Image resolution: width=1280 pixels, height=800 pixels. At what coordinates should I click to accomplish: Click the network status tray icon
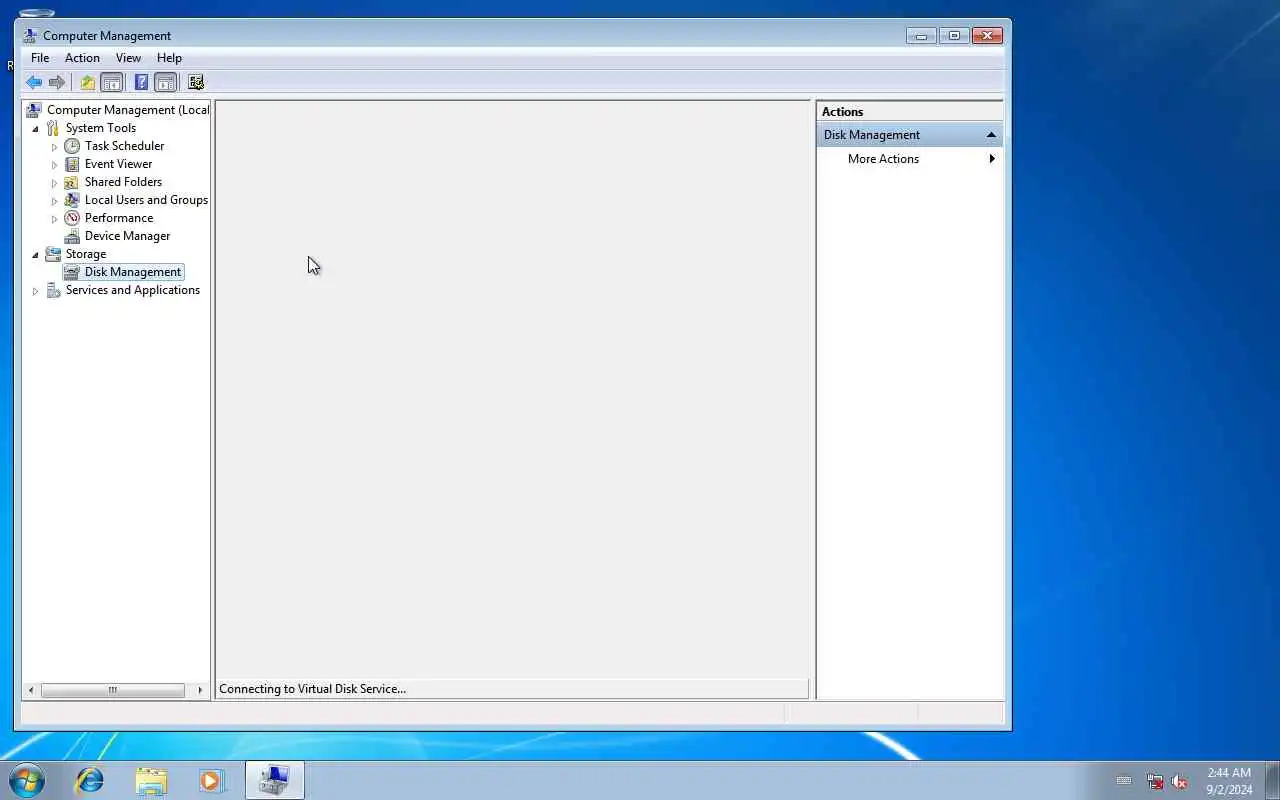(1155, 781)
